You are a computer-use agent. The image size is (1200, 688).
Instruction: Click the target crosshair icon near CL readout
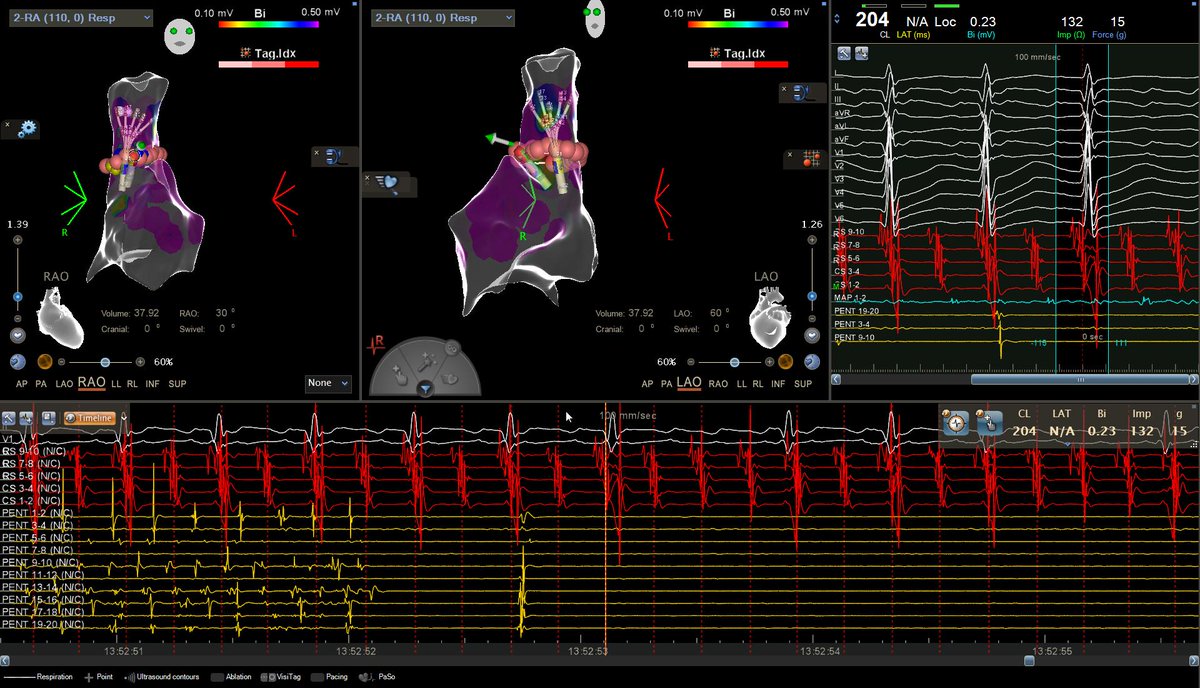[956, 424]
